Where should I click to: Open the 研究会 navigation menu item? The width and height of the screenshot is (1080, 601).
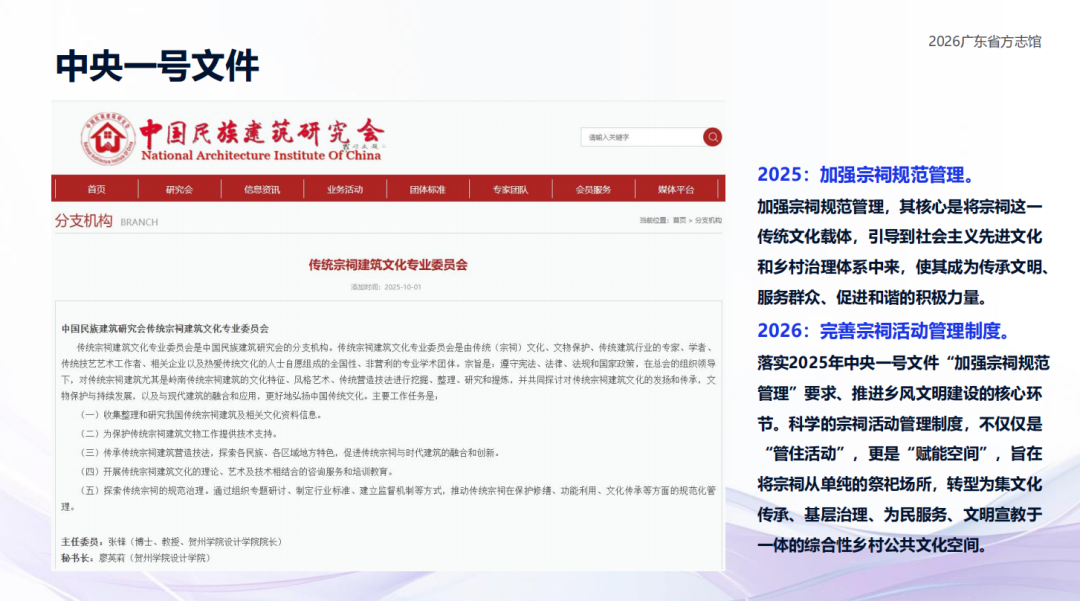coord(179,189)
